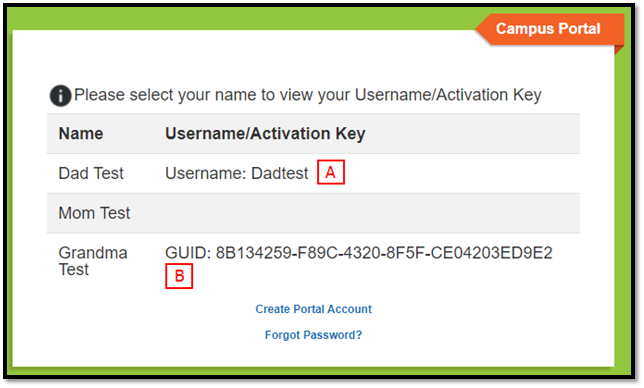Click the Please select your name message
Viewport: 644px width, 388px height.
[x=308, y=95]
